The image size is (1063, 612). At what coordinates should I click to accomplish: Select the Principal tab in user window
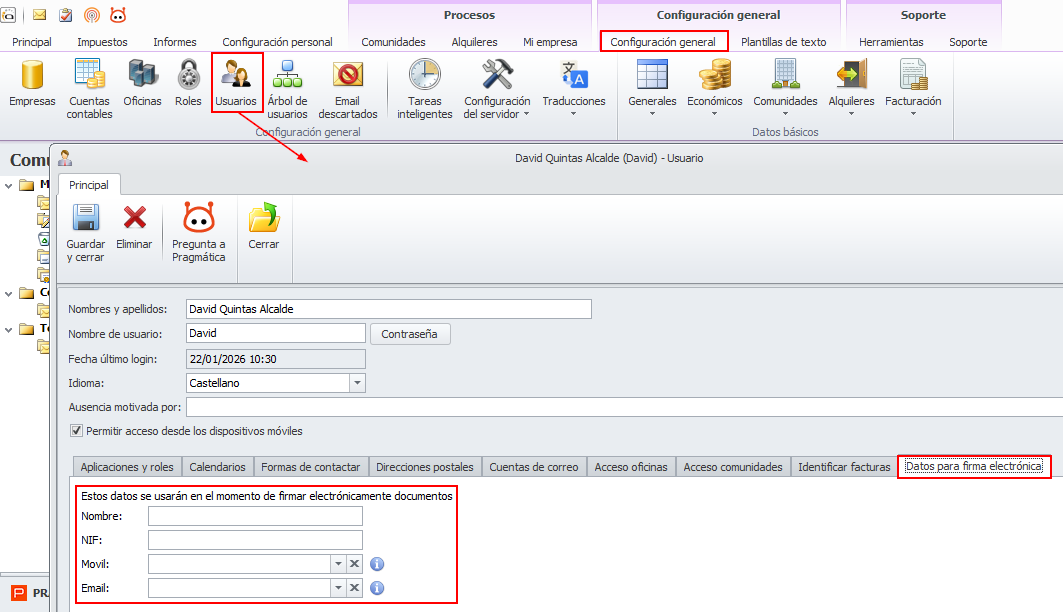(89, 185)
